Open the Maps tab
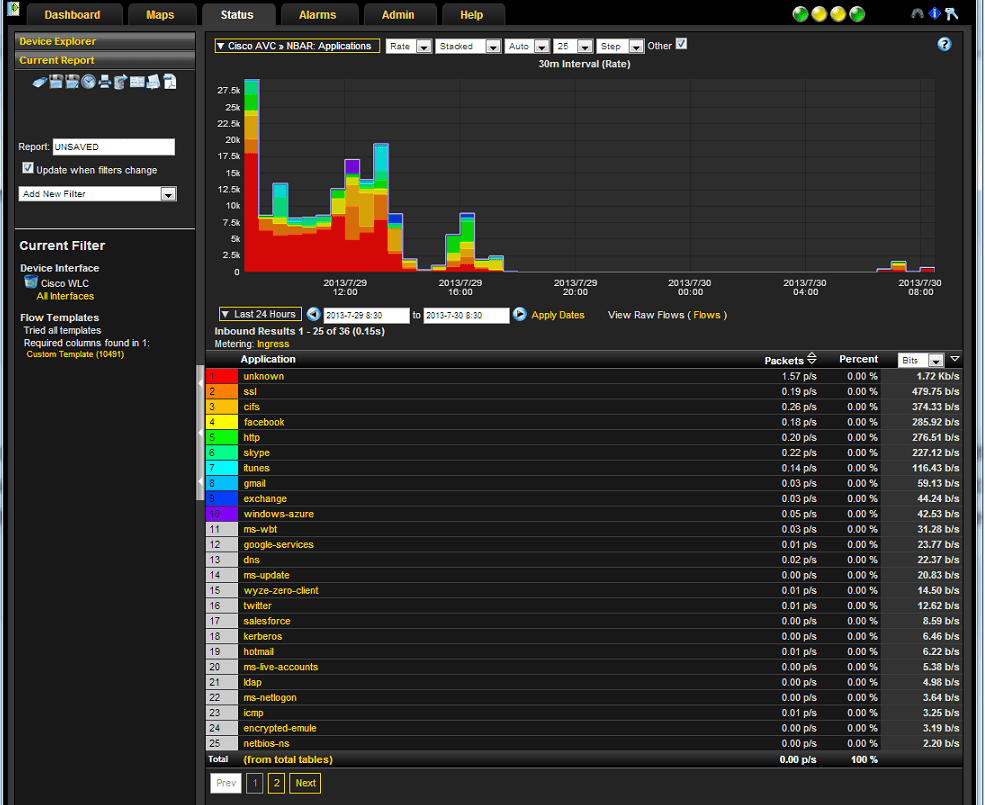This screenshot has width=985, height=805. click(x=160, y=14)
